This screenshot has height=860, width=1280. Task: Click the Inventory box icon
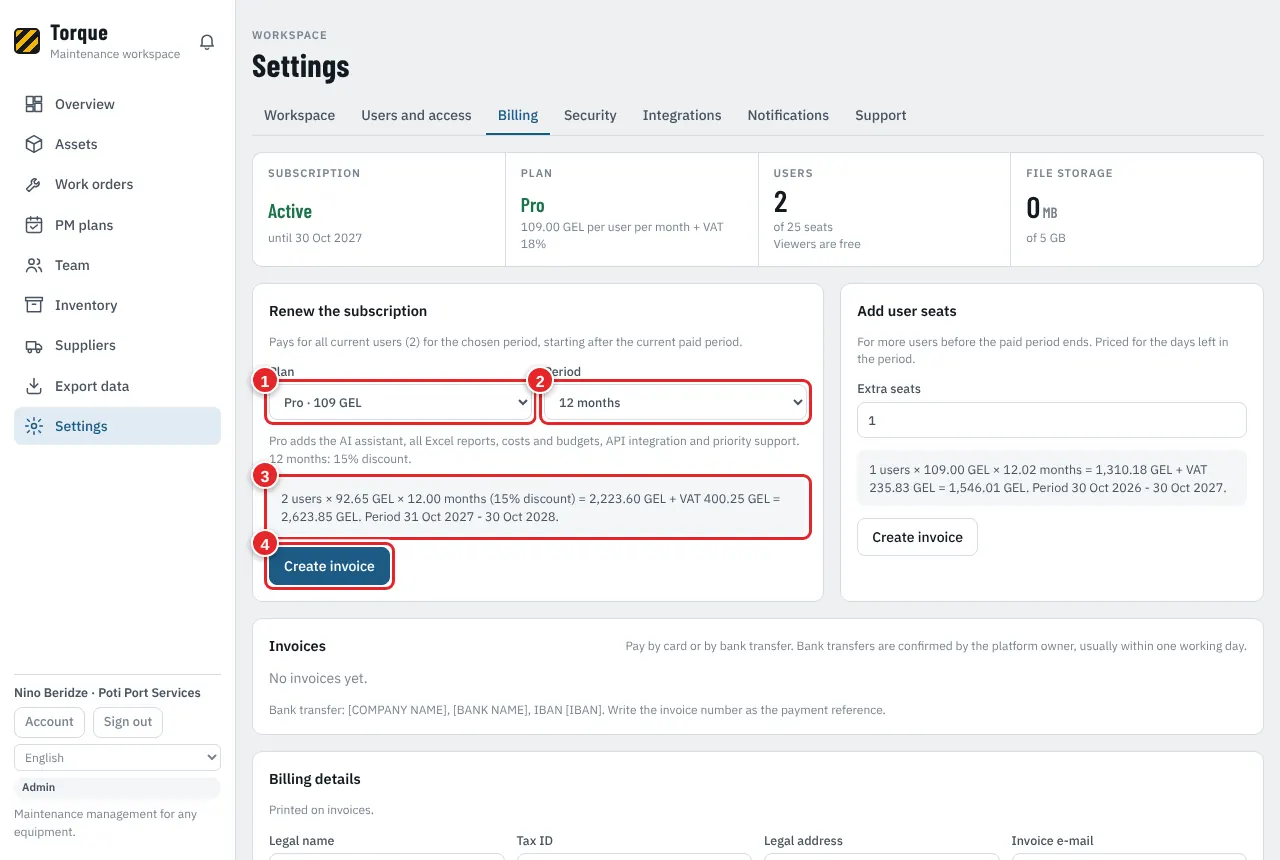34,305
